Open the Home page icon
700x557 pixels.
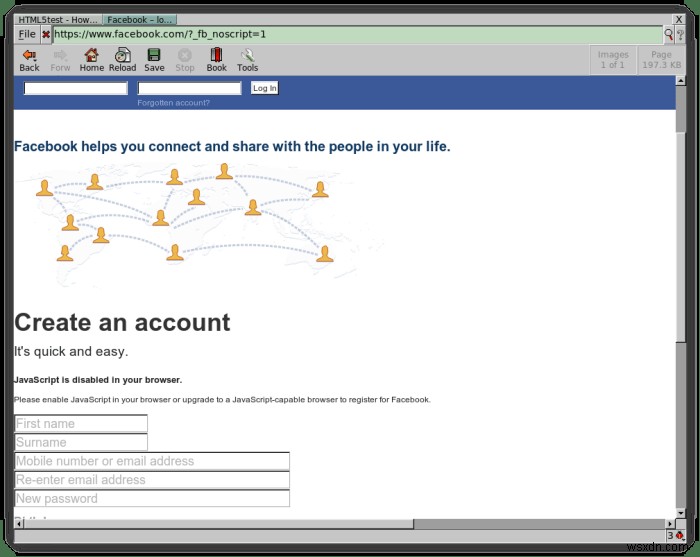[x=92, y=60]
